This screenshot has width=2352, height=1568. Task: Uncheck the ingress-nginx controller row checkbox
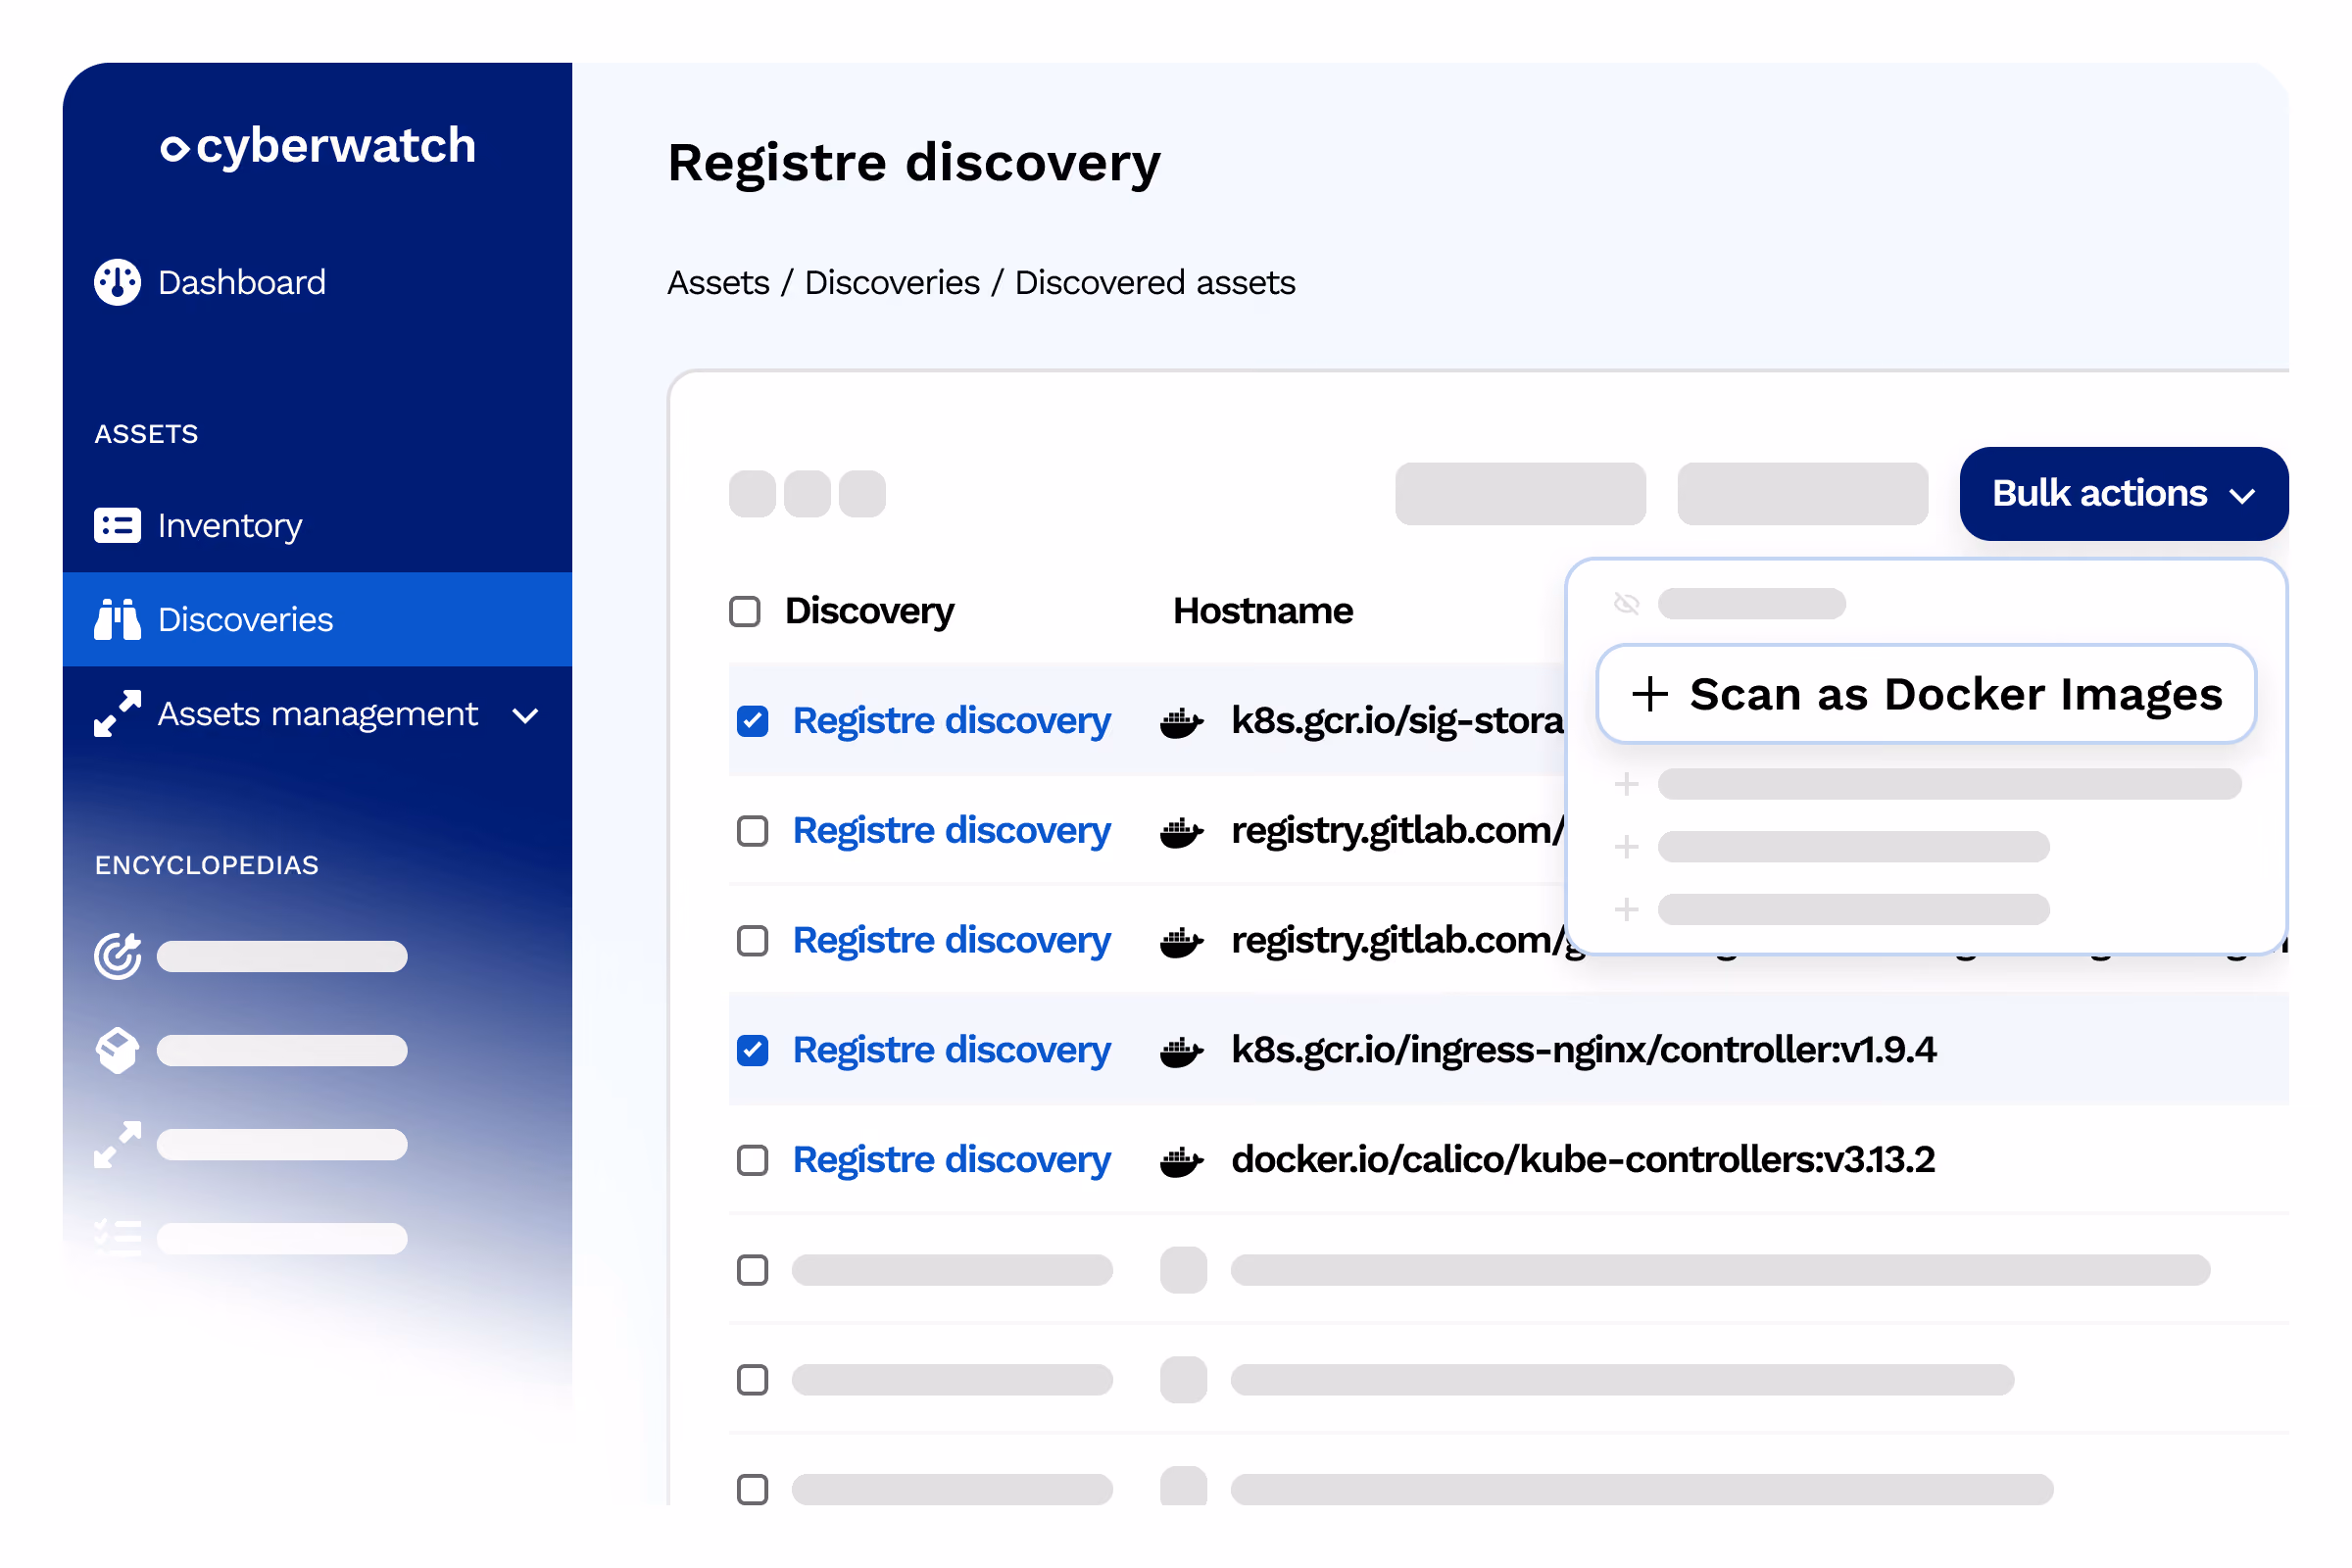pos(752,1050)
